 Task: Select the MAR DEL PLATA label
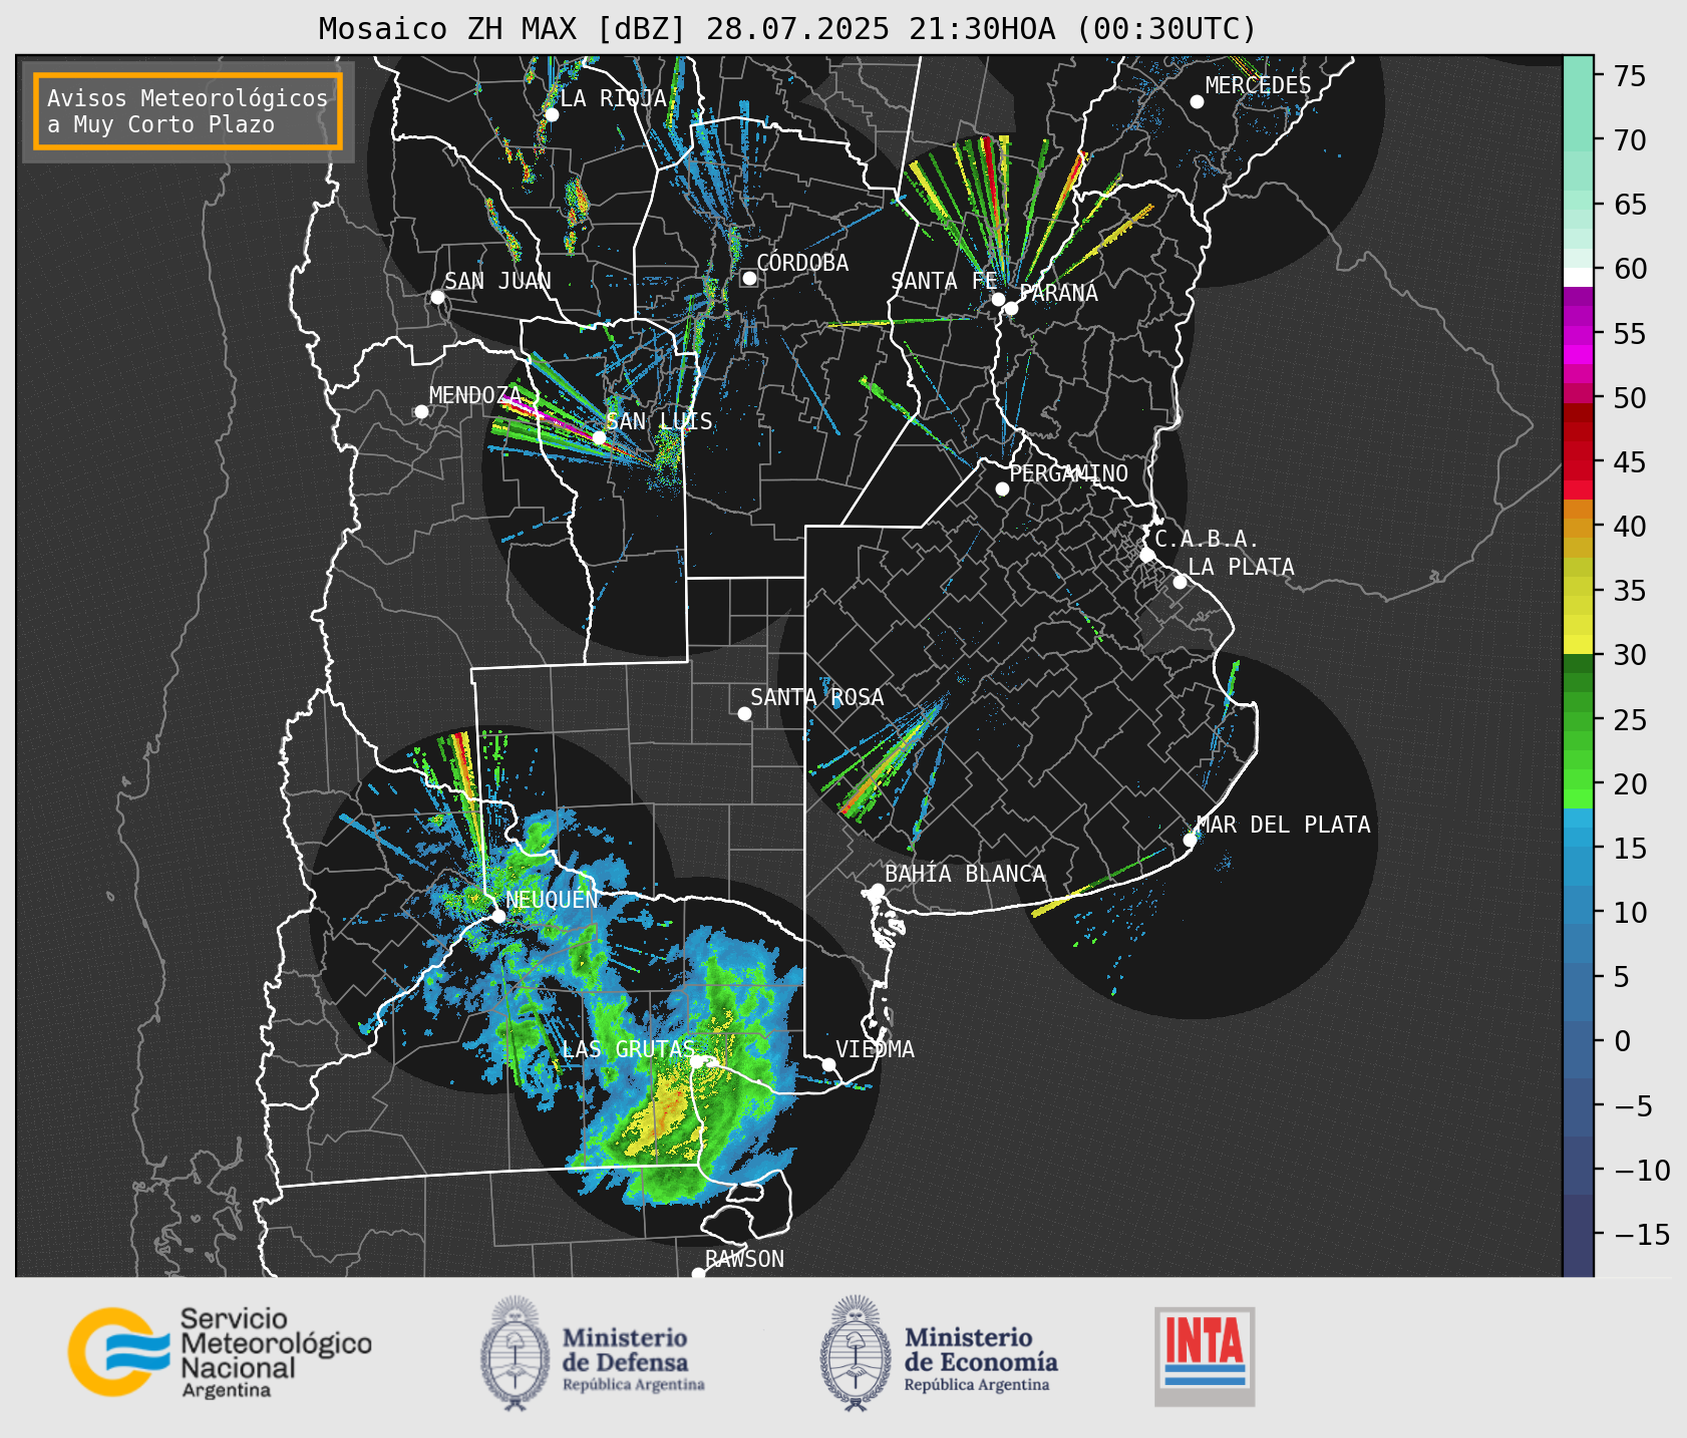point(1284,825)
